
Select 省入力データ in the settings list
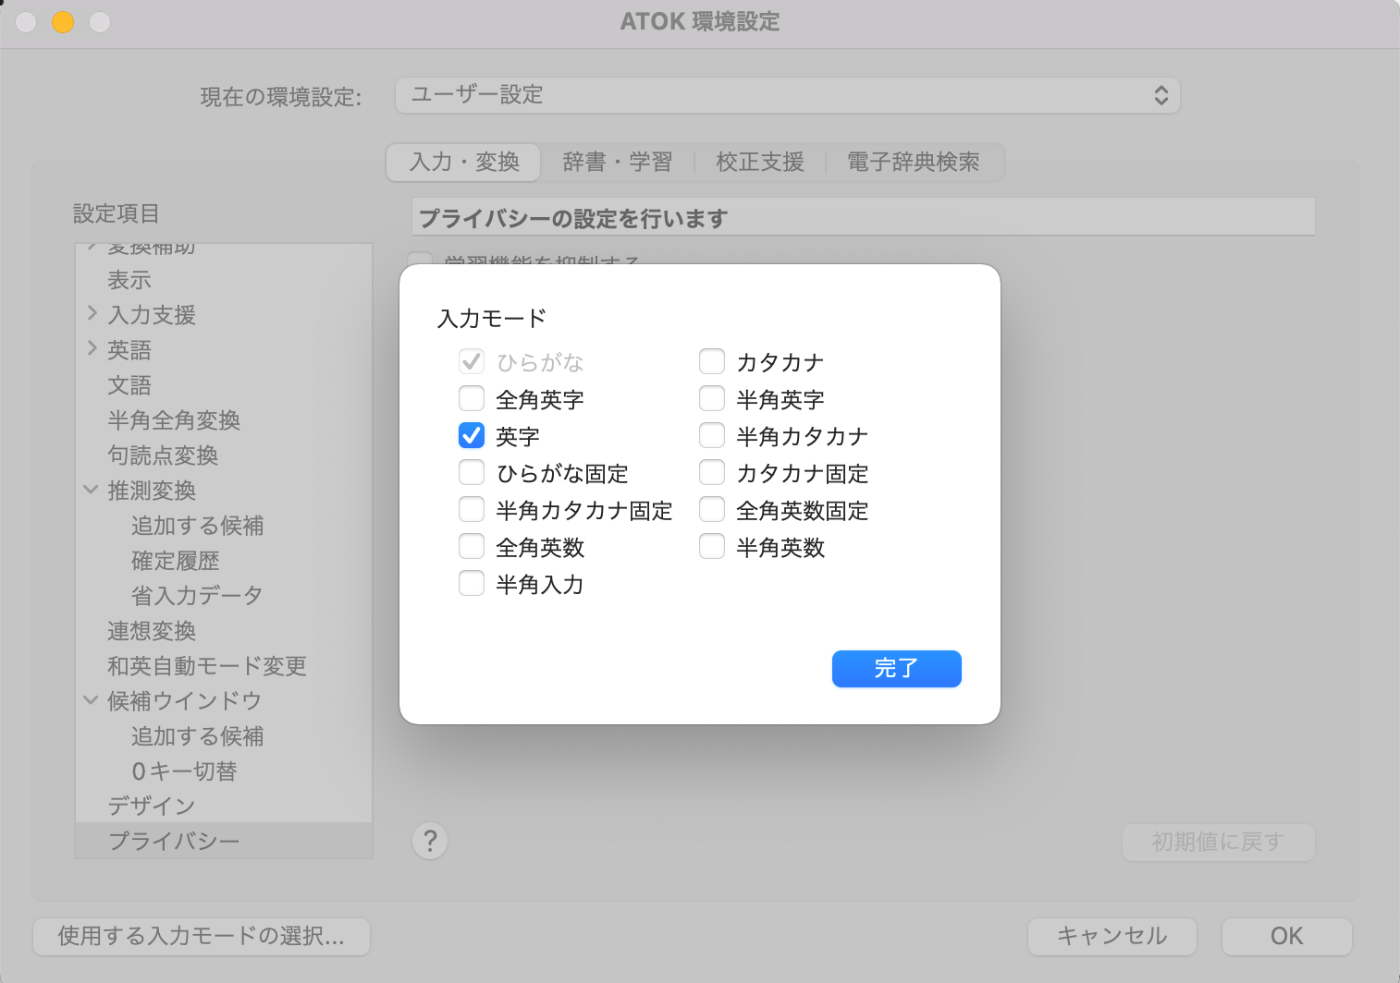[197, 595]
